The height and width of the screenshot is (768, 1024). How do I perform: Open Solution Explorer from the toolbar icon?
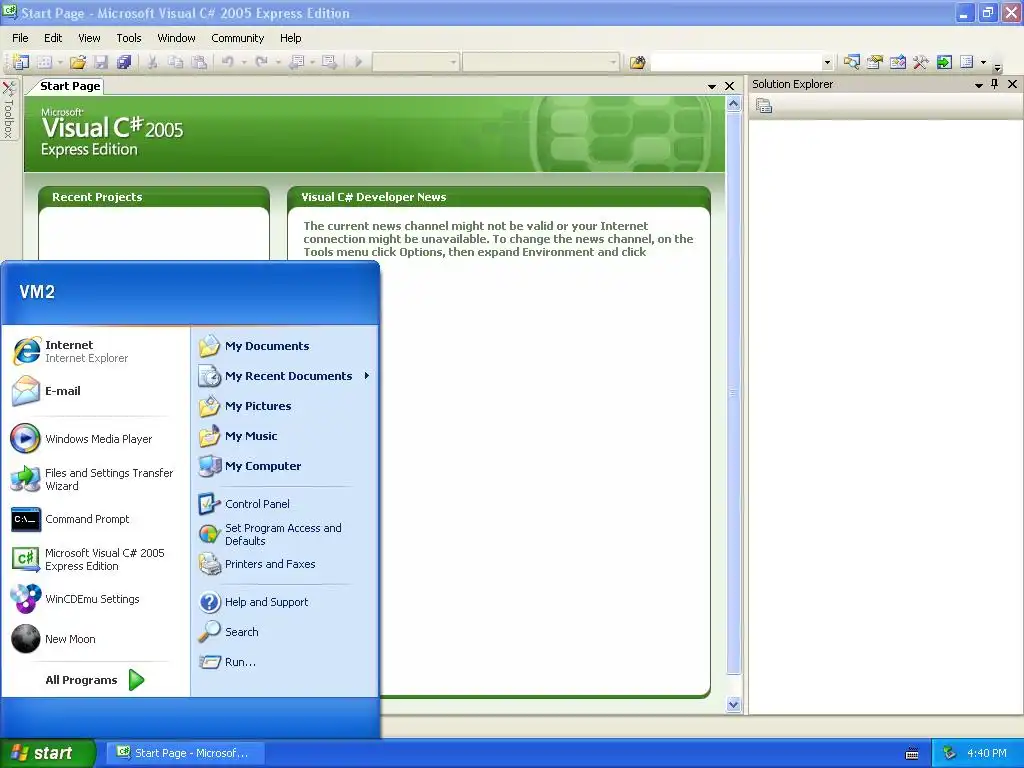click(852, 62)
